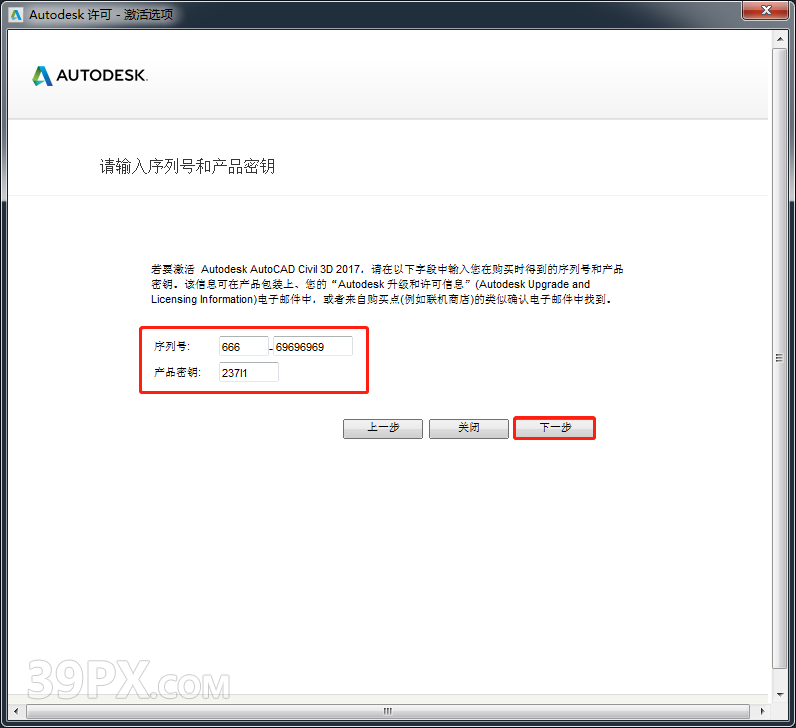
Task: Close the Autodesk licensing window
Action: tap(766, 10)
